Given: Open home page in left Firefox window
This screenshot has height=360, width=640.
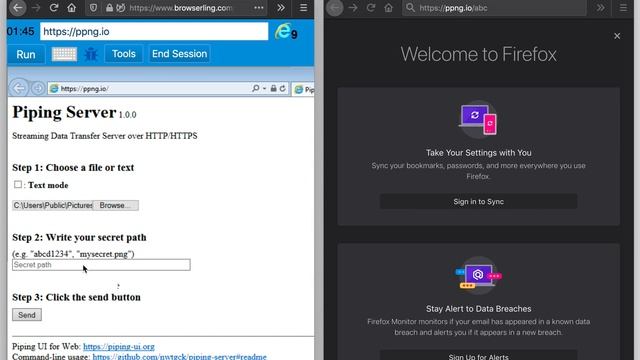Looking at the screenshot, I should (x=71, y=8).
